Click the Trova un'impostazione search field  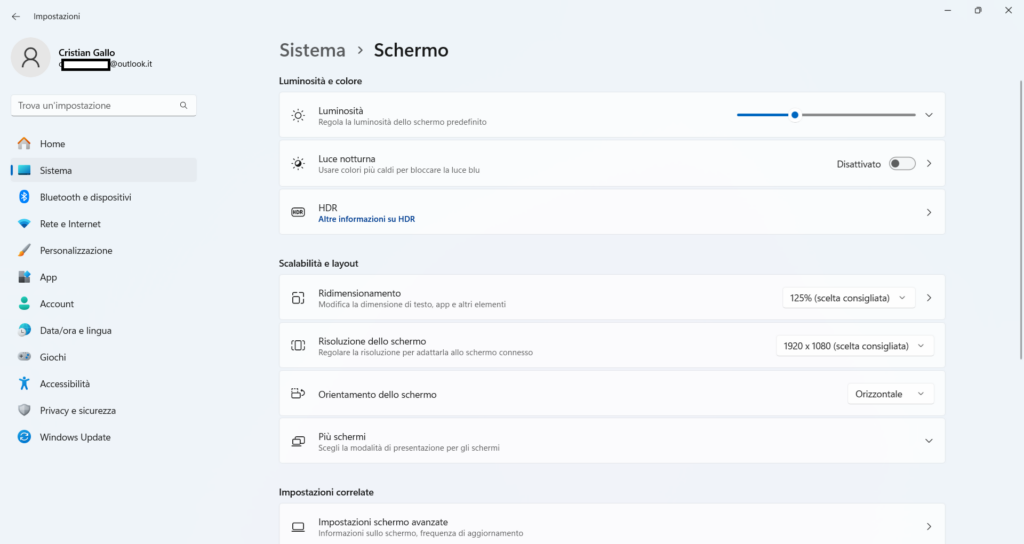[95, 105]
